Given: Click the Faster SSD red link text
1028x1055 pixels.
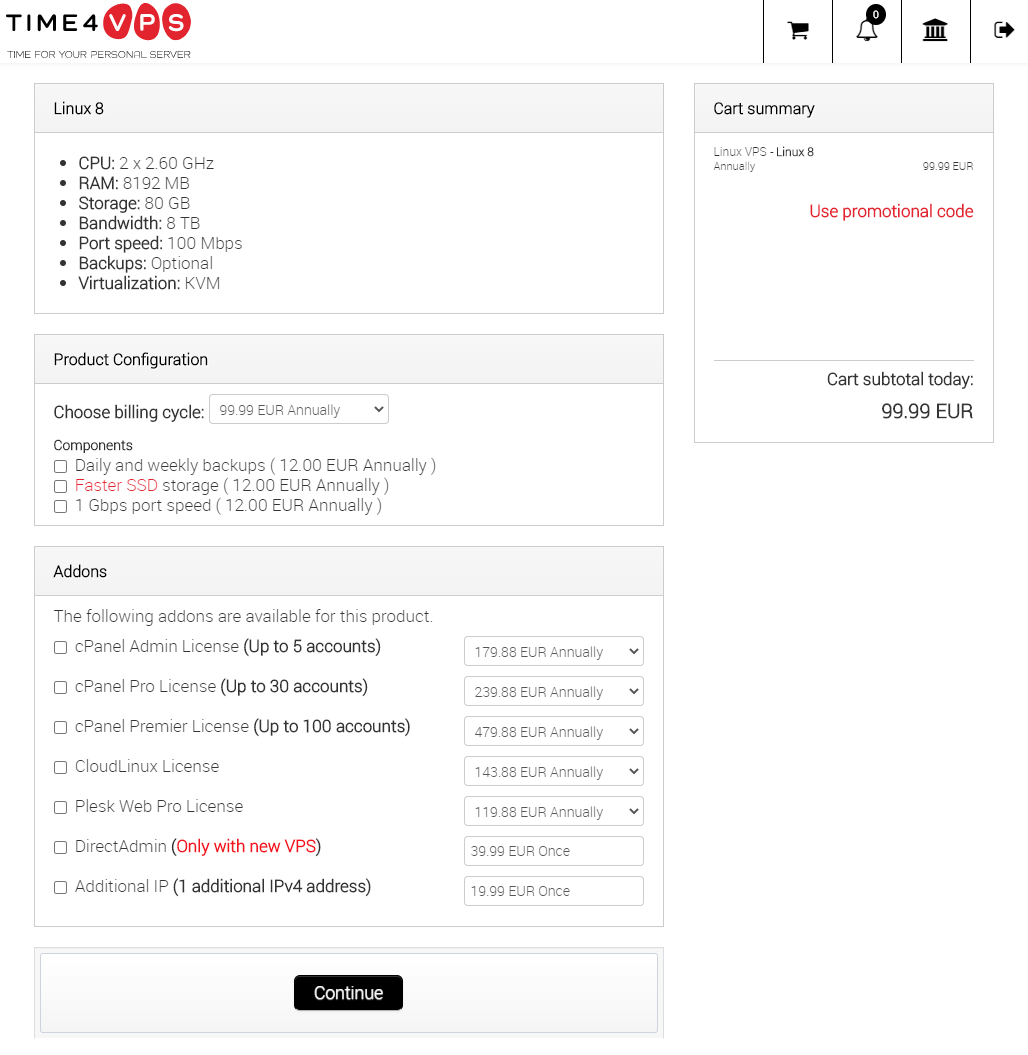Looking at the screenshot, I should [x=116, y=485].
